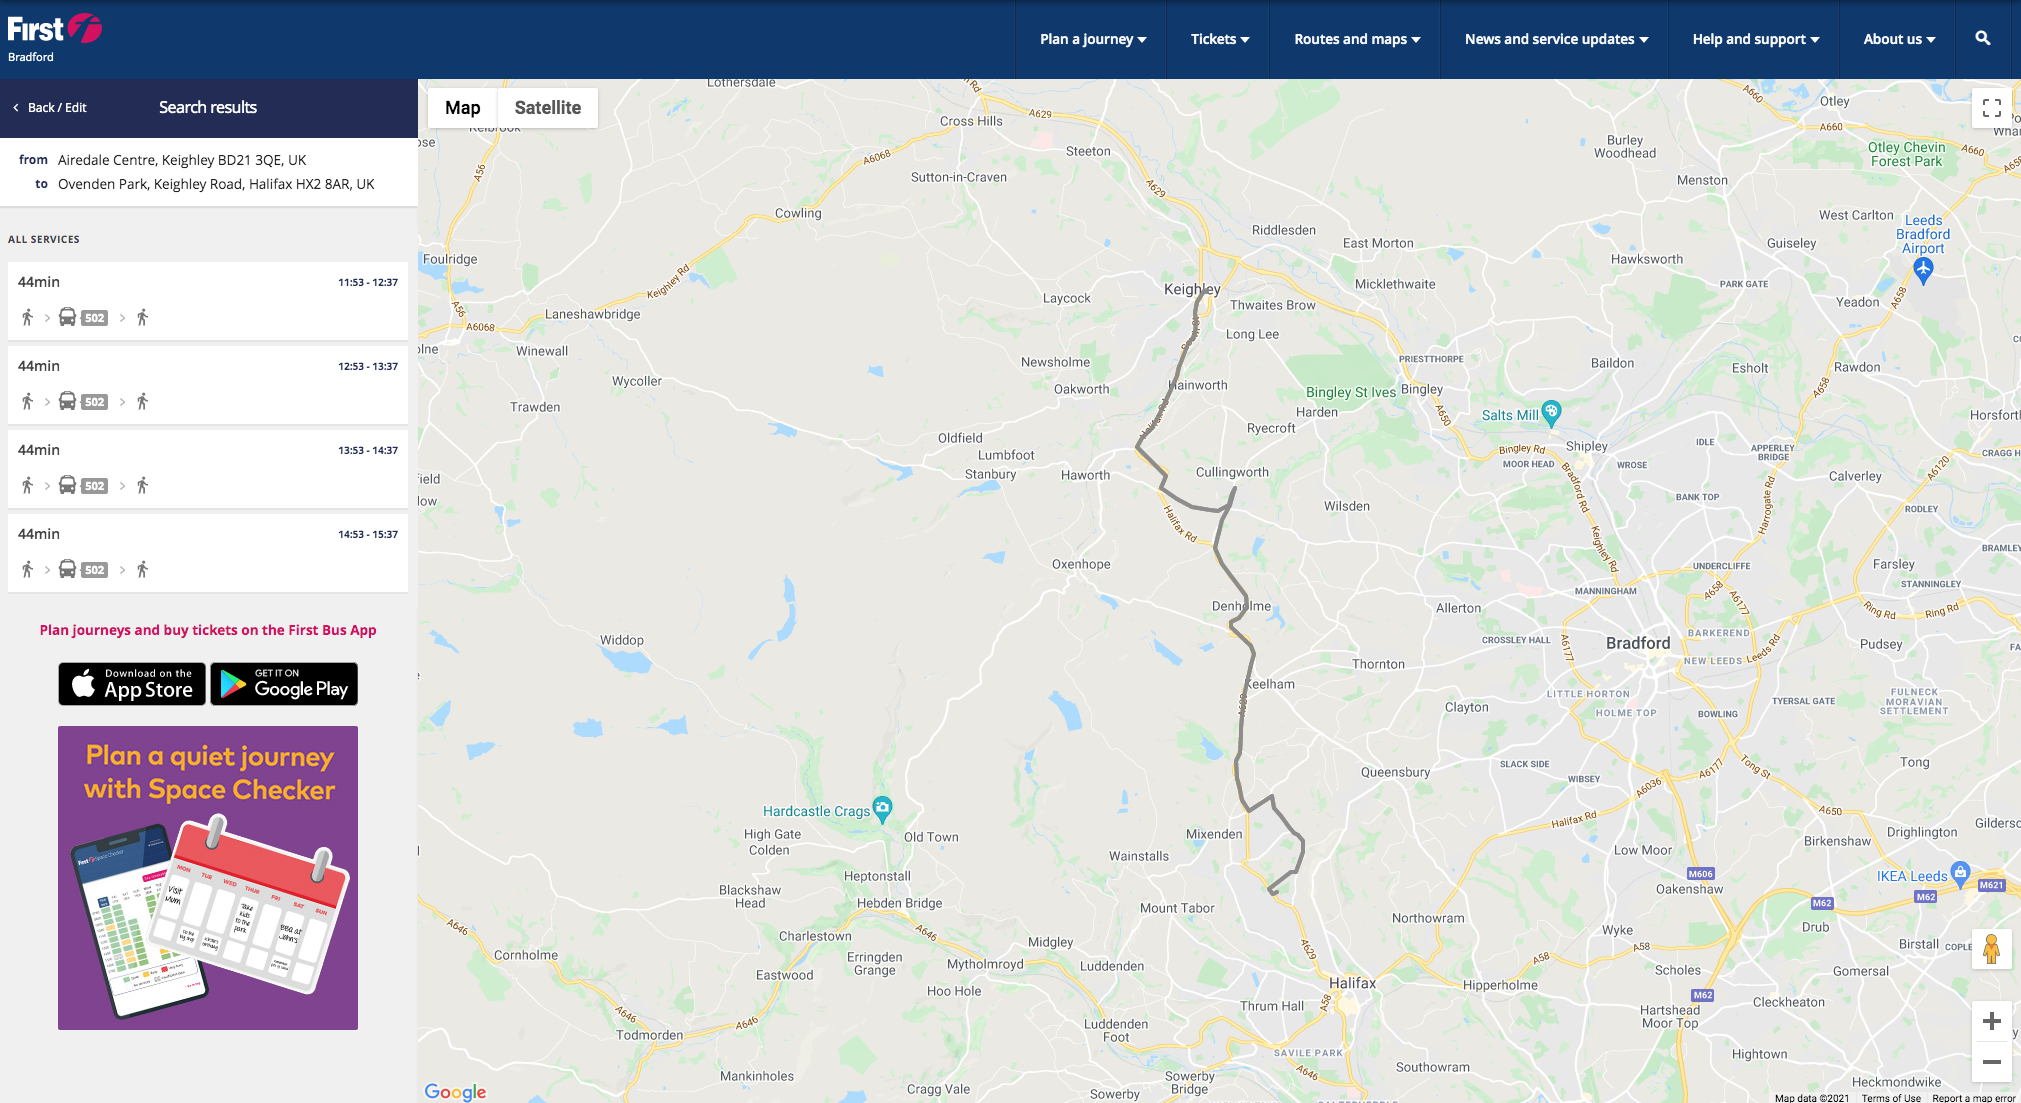Click the bus icon in the 12:53 journey
Viewport: 2021px width, 1103px height.
[67, 401]
